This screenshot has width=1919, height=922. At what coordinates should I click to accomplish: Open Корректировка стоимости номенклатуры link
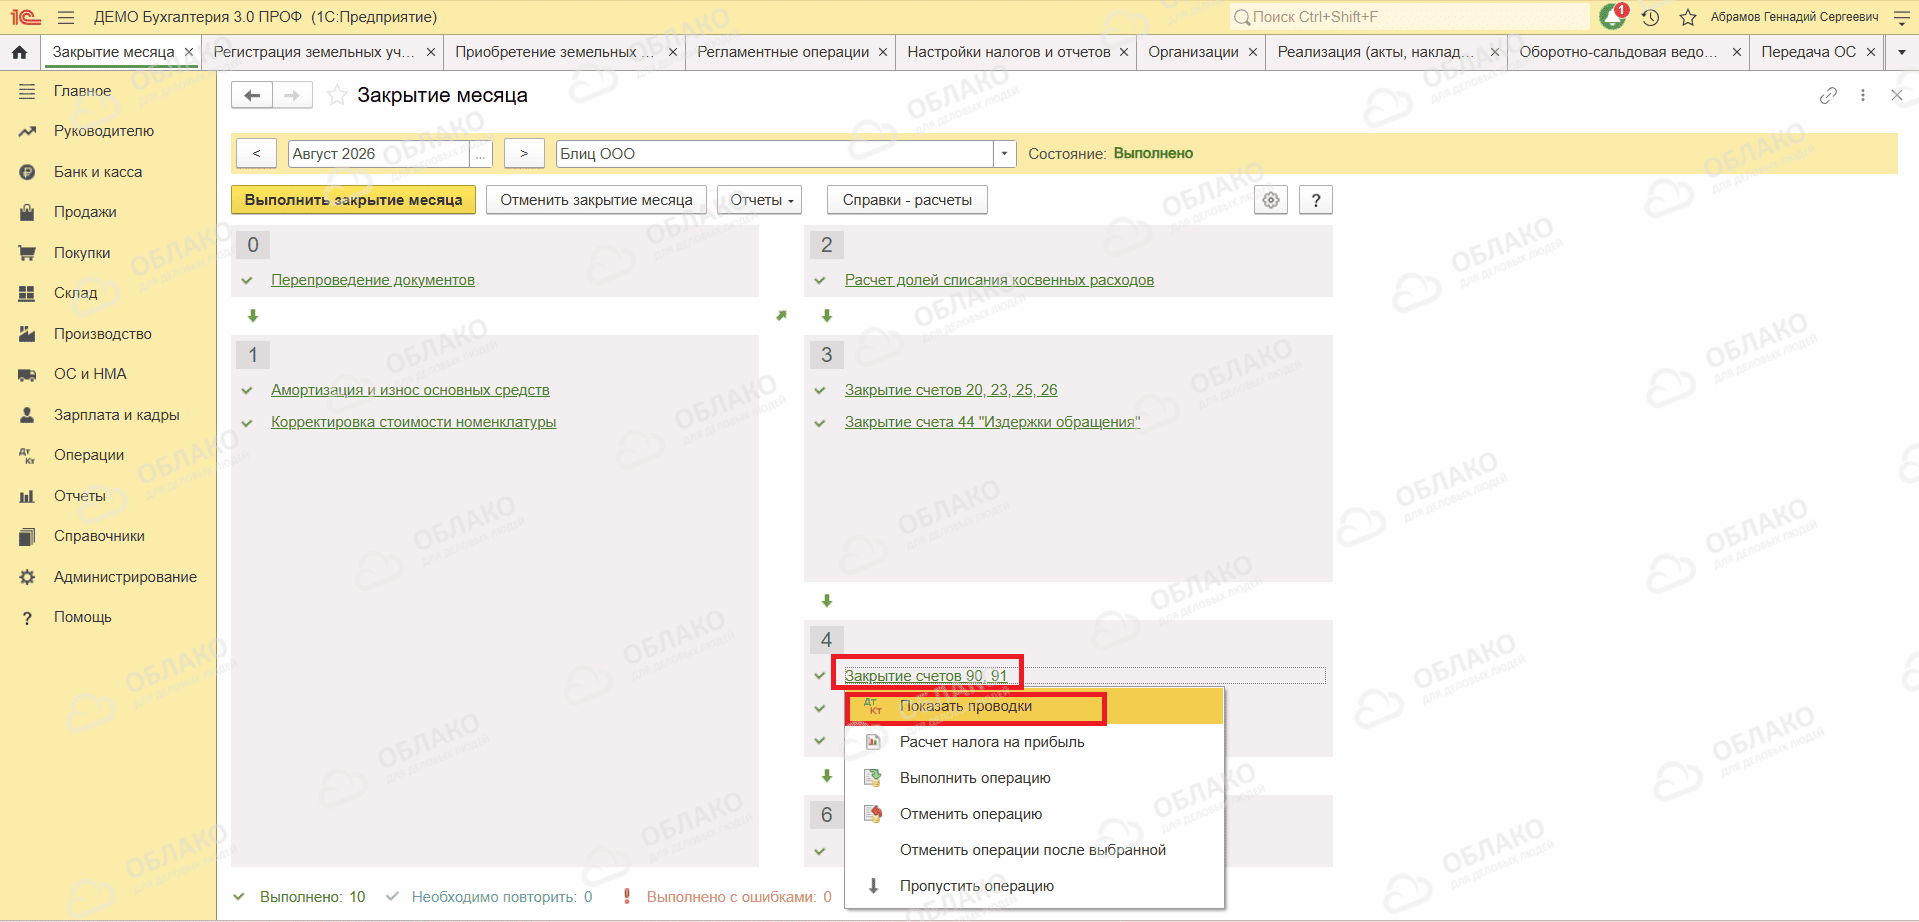click(x=413, y=422)
